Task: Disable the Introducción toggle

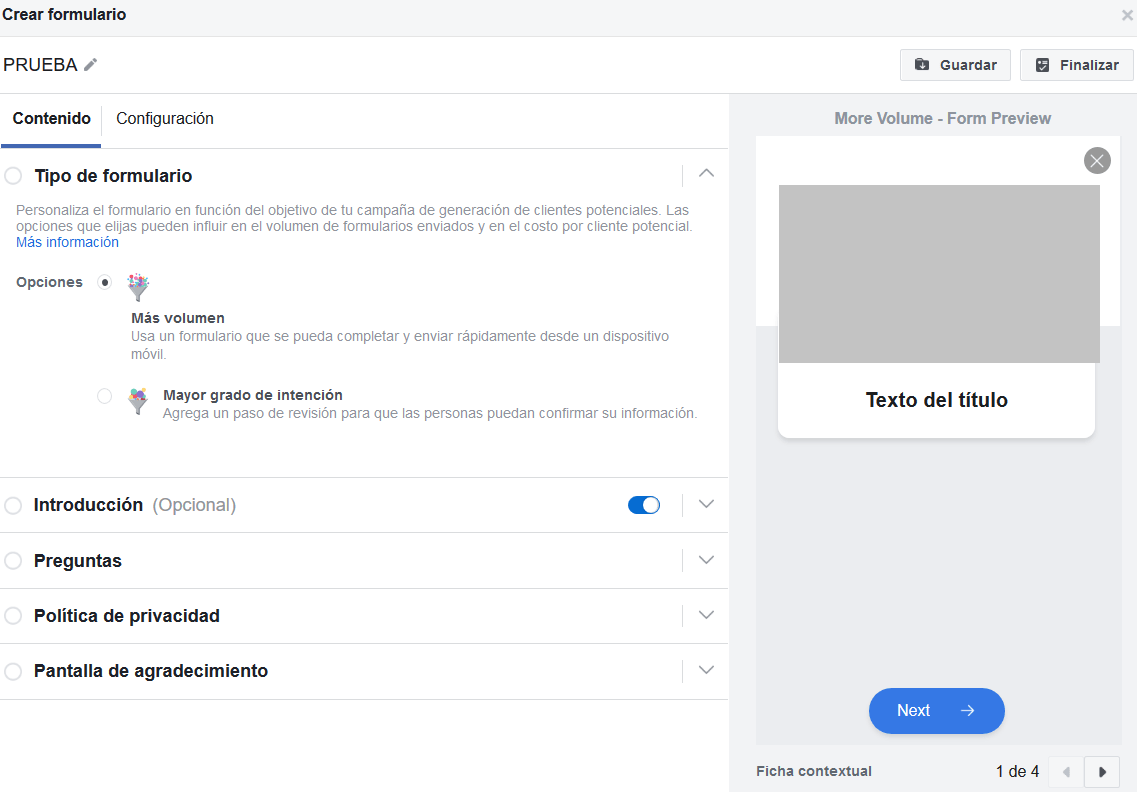Action: (x=644, y=505)
